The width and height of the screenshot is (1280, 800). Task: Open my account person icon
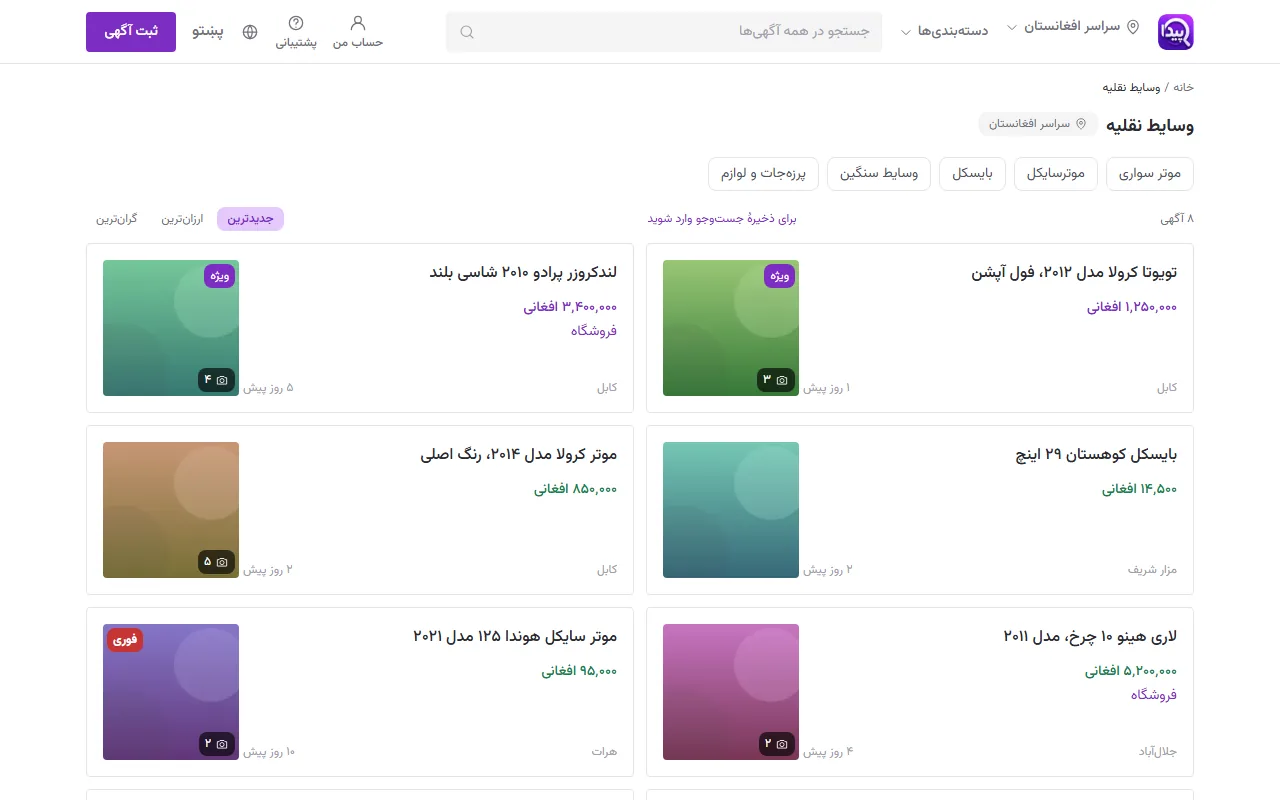click(x=358, y=23)
